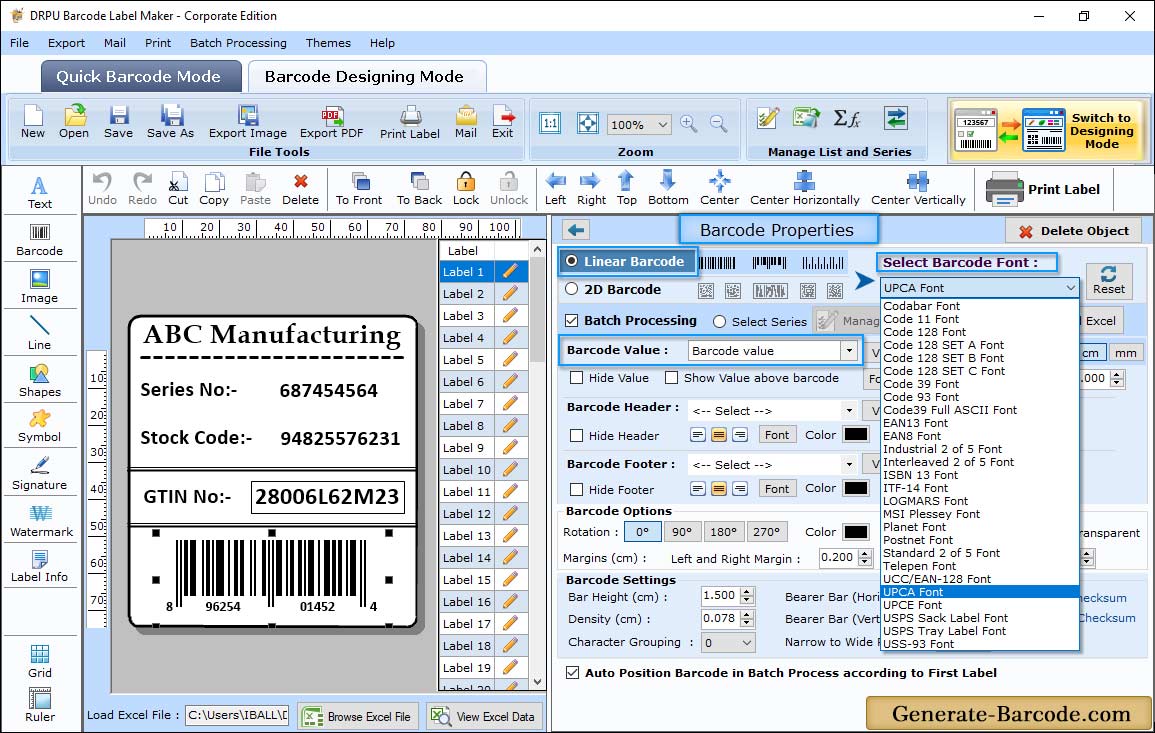This screenshot has width=1155, height=733.
Task: Click Browse Excel File button
Action: (x=358, y=716)
